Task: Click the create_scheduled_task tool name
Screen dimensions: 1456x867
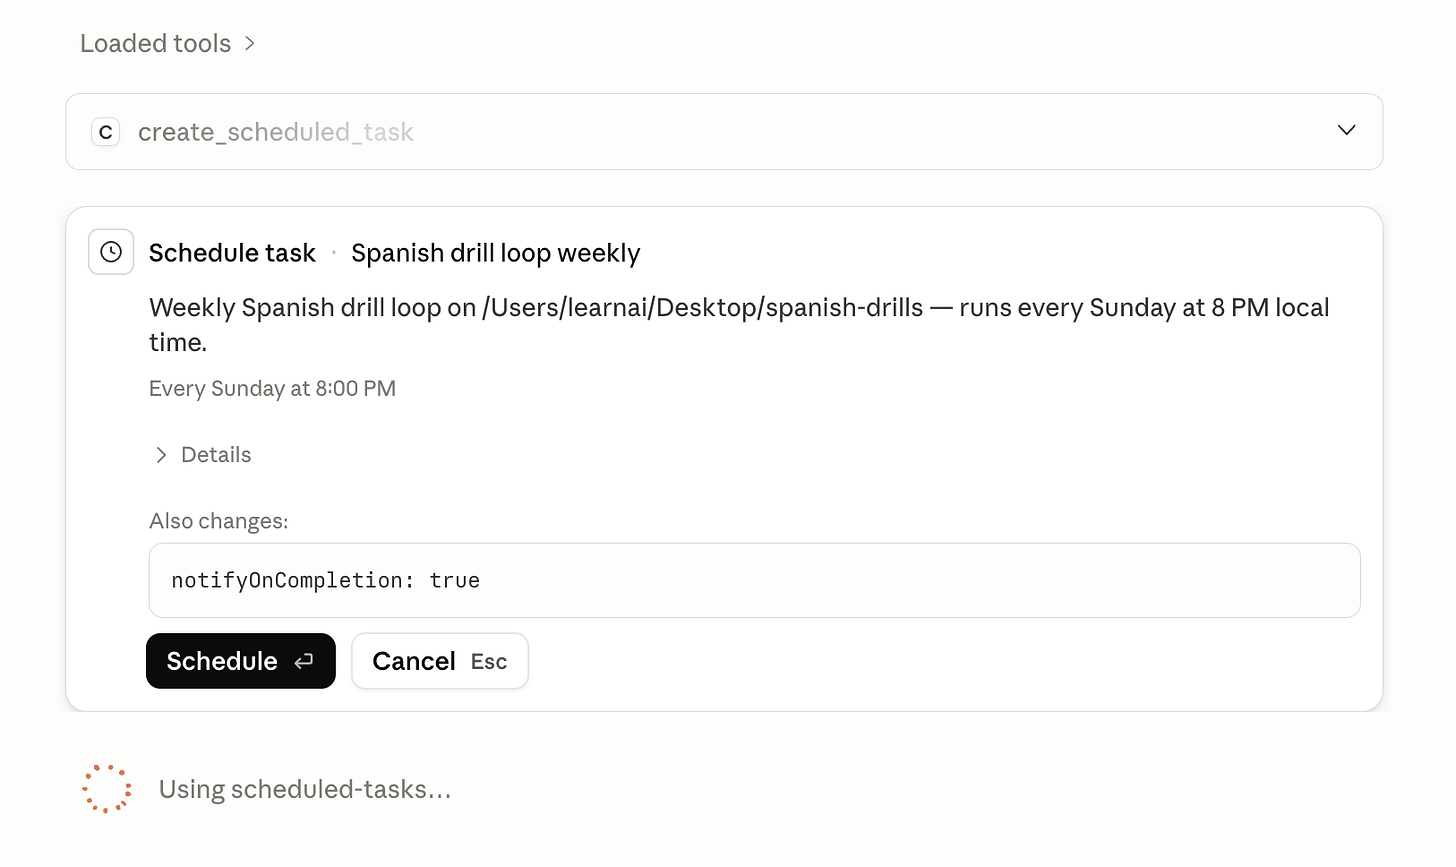Action: coord(276,132)
